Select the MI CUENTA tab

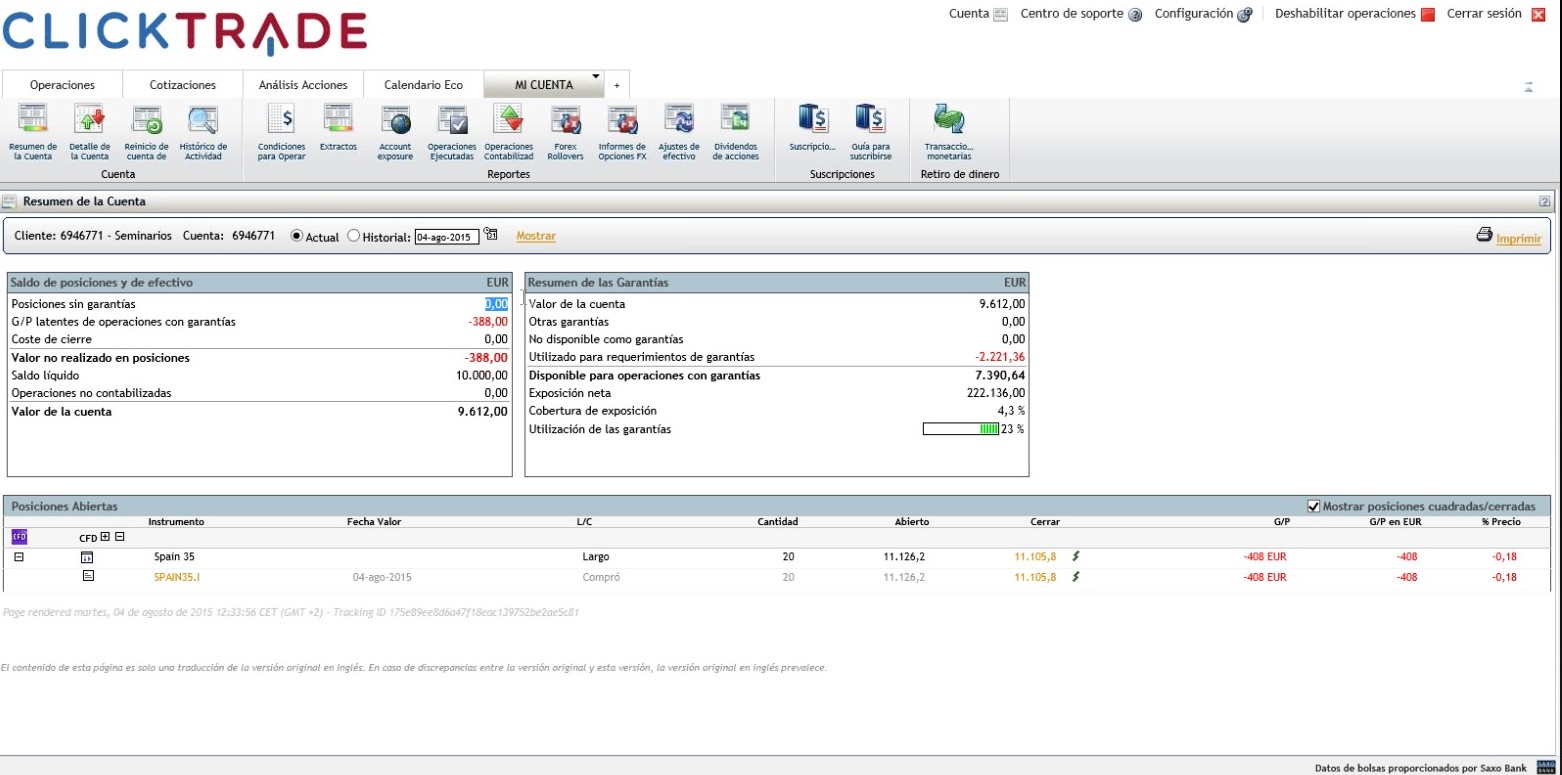(543, 85)
